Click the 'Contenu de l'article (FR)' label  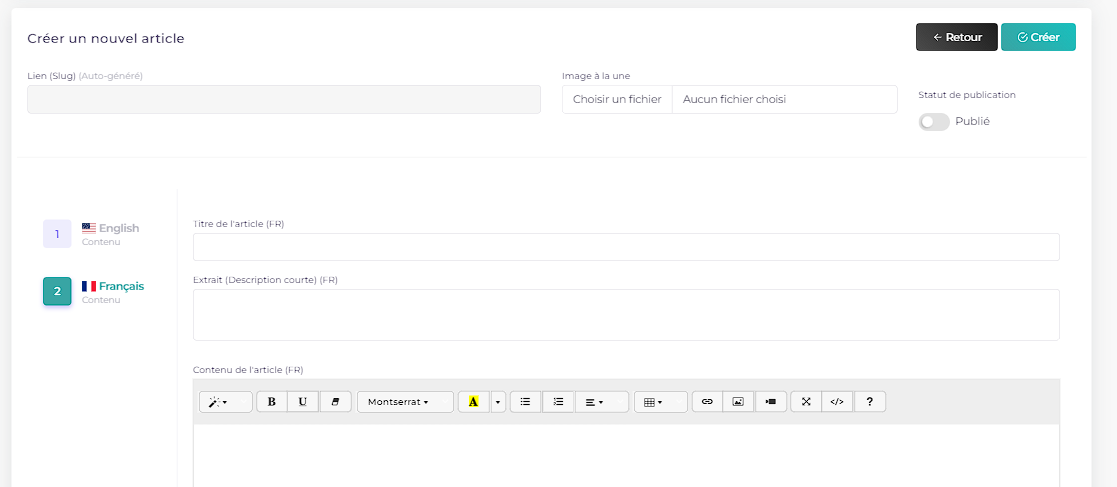(x=248, y=370)
